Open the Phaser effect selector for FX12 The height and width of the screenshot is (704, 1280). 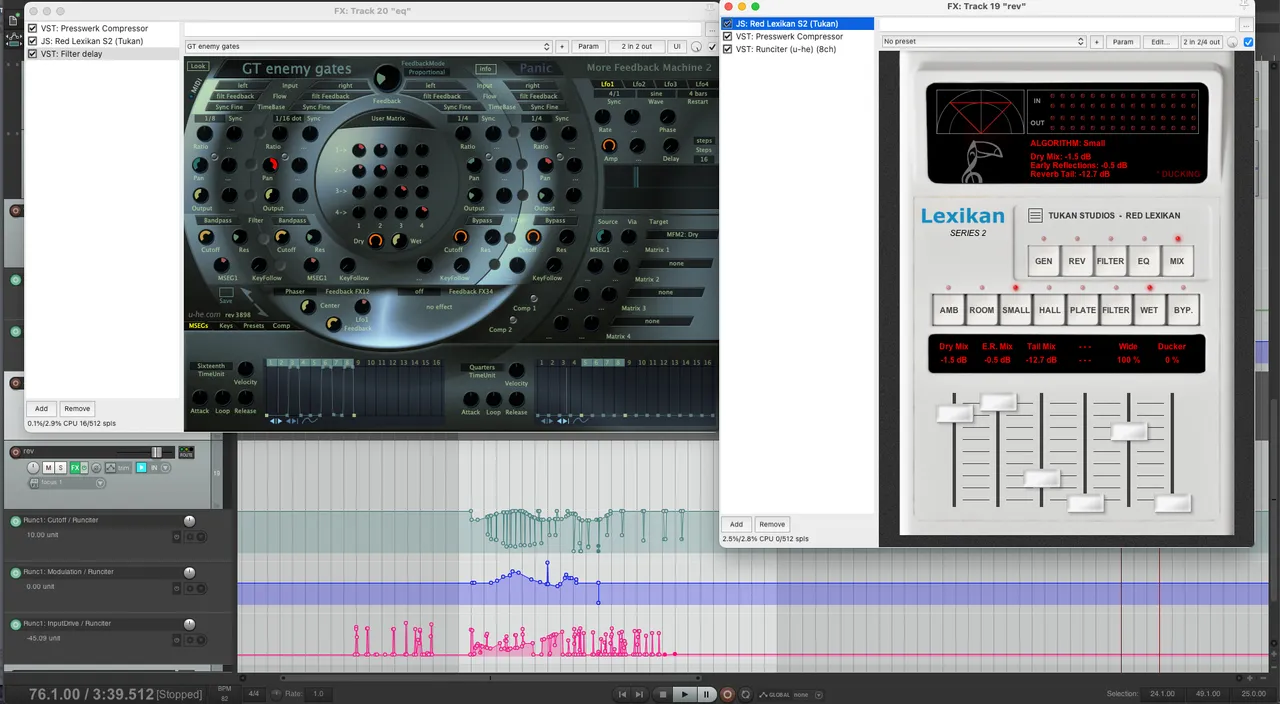295,292
